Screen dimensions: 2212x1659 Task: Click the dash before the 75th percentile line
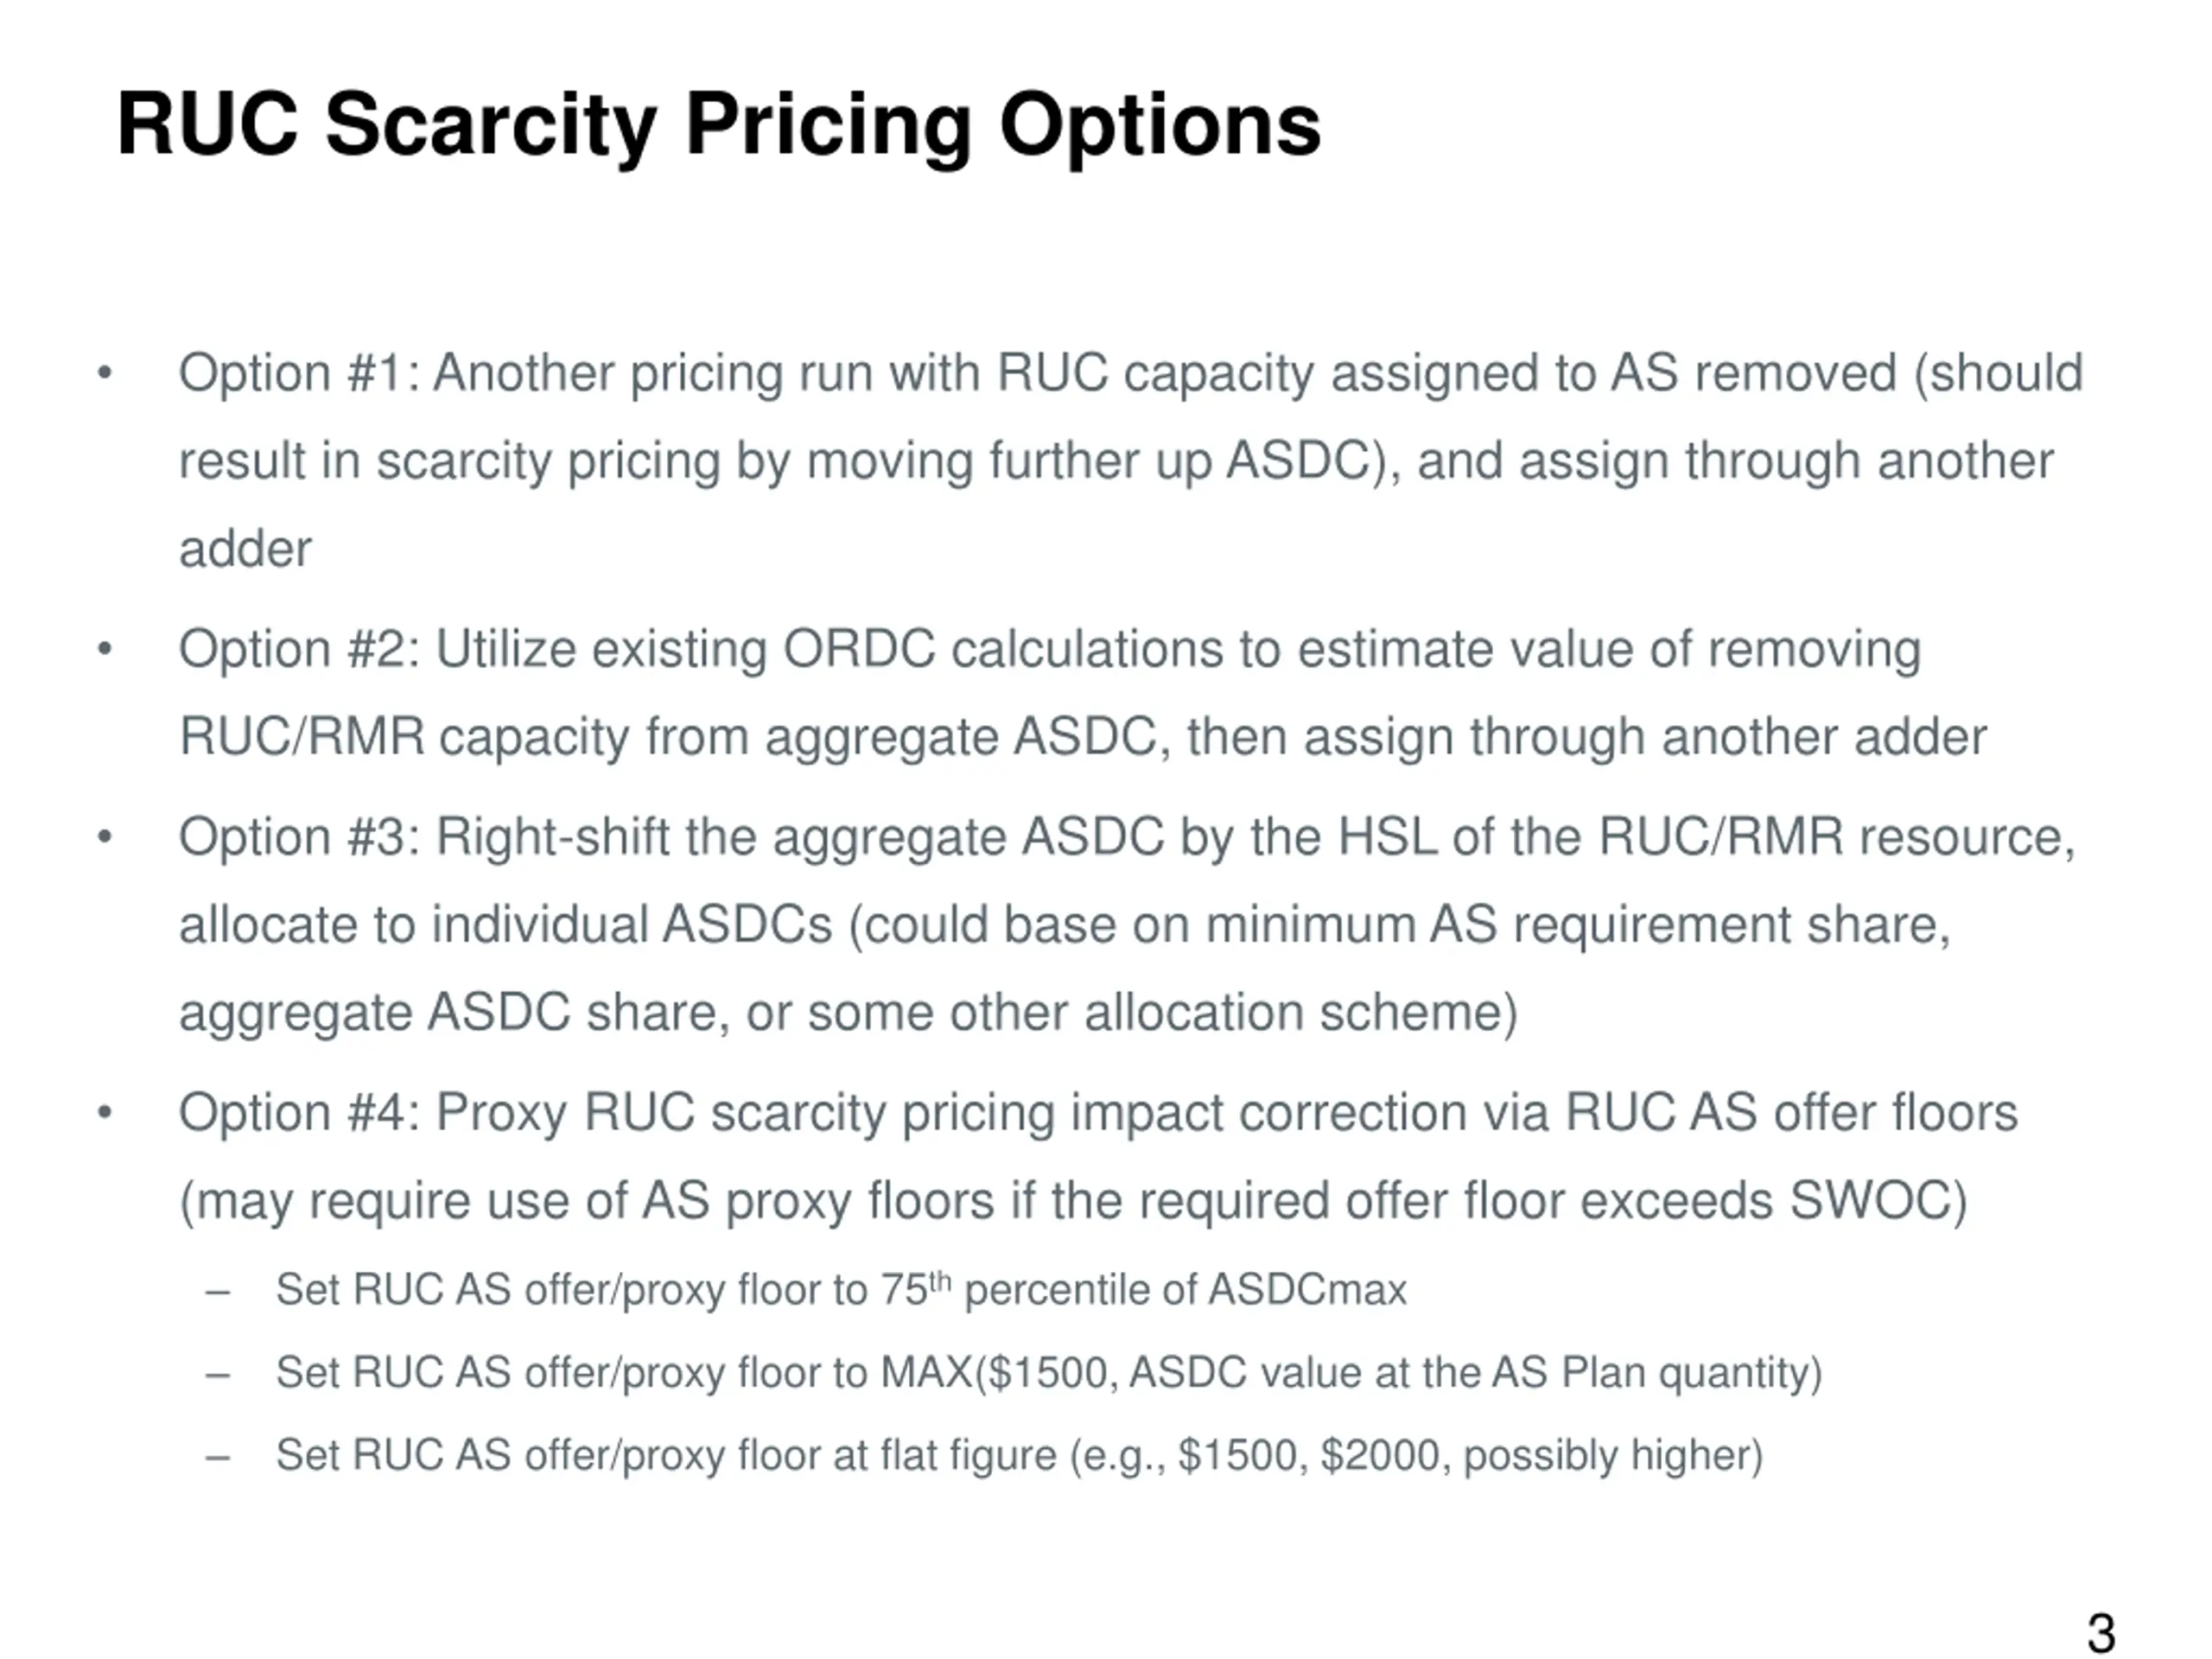(217, 1292)
